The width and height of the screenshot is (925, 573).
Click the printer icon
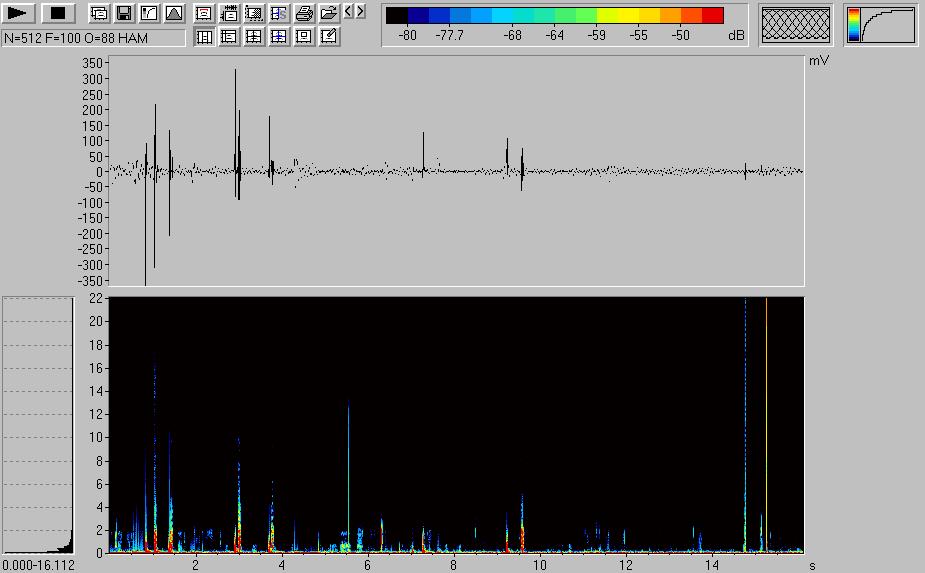pos(304,14)
